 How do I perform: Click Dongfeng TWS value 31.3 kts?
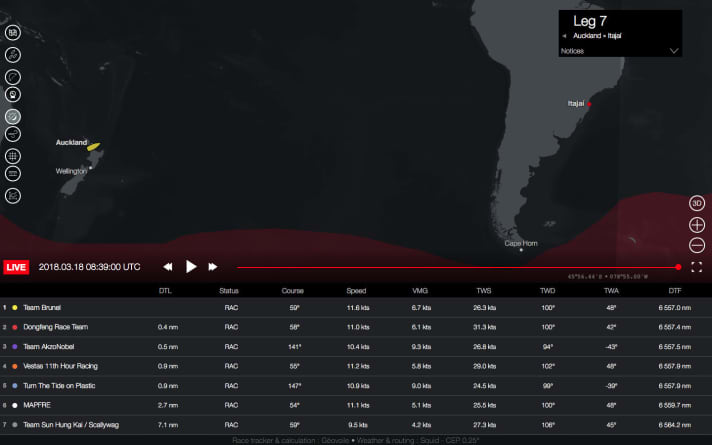pos(485,327)
